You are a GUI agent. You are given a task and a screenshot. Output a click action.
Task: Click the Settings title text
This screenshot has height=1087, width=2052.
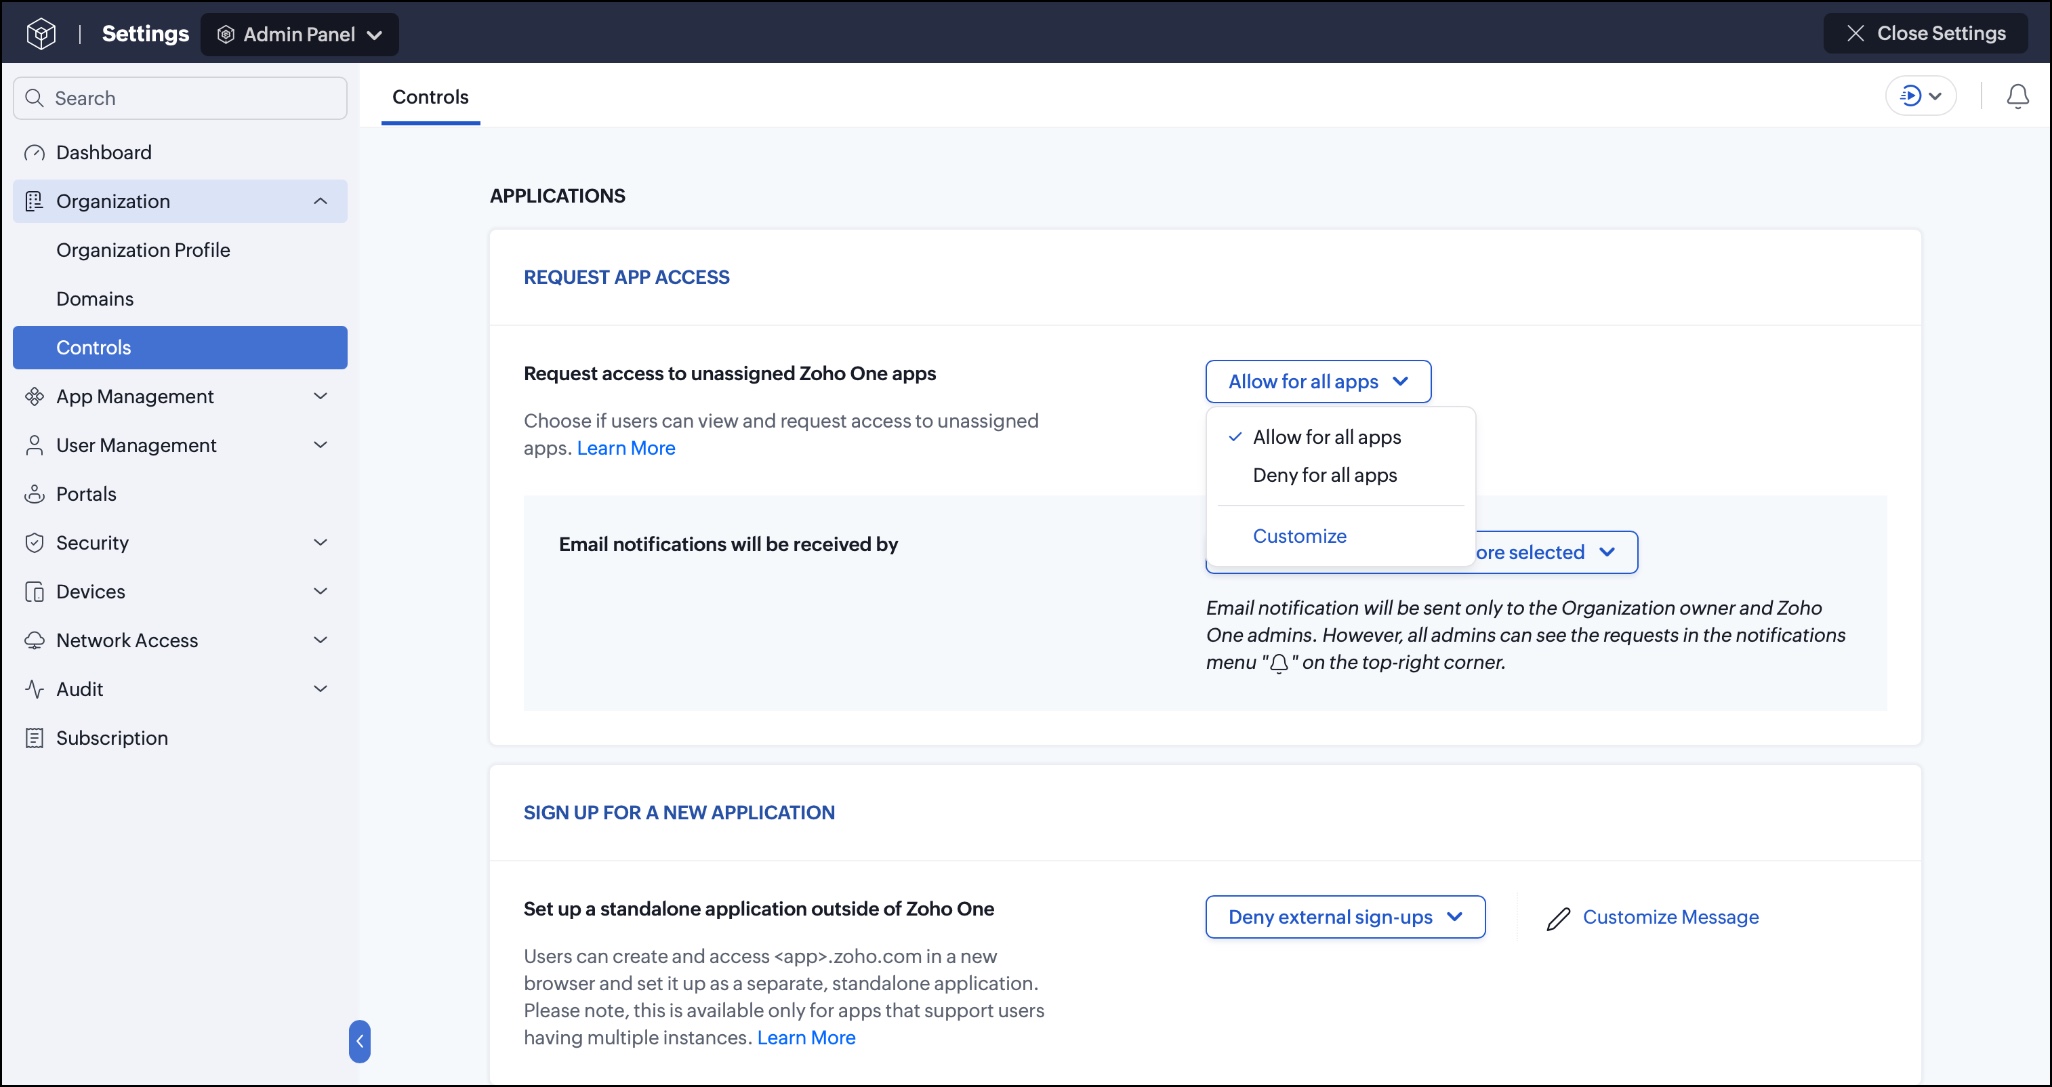(x=145, y=34)
